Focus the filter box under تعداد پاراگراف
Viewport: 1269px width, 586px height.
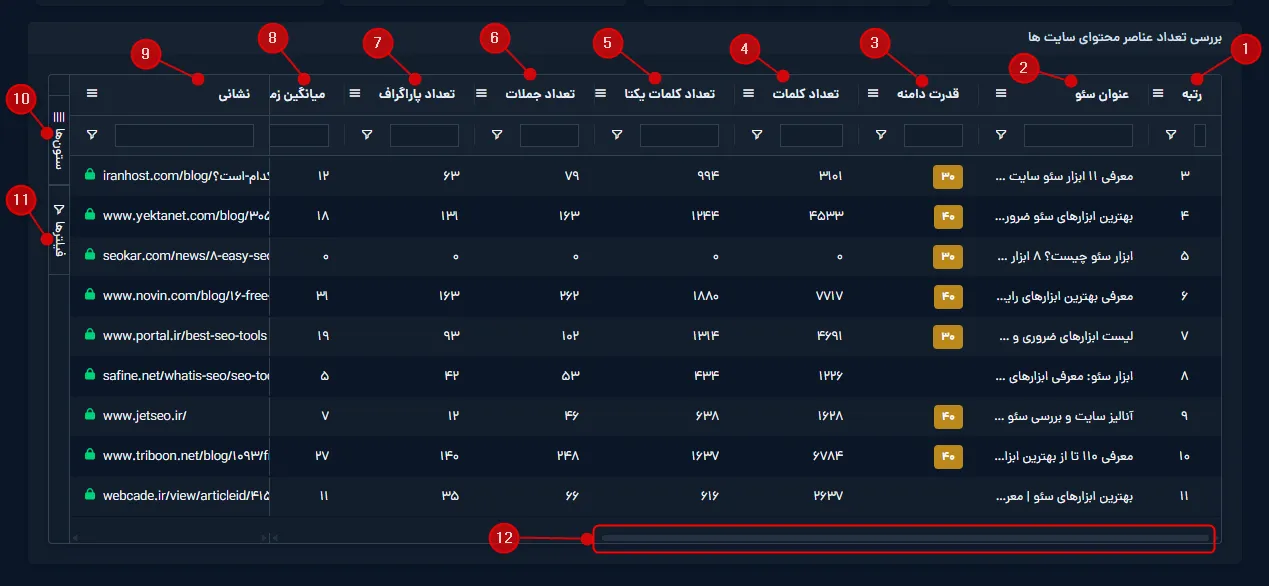tap(424, 135)
